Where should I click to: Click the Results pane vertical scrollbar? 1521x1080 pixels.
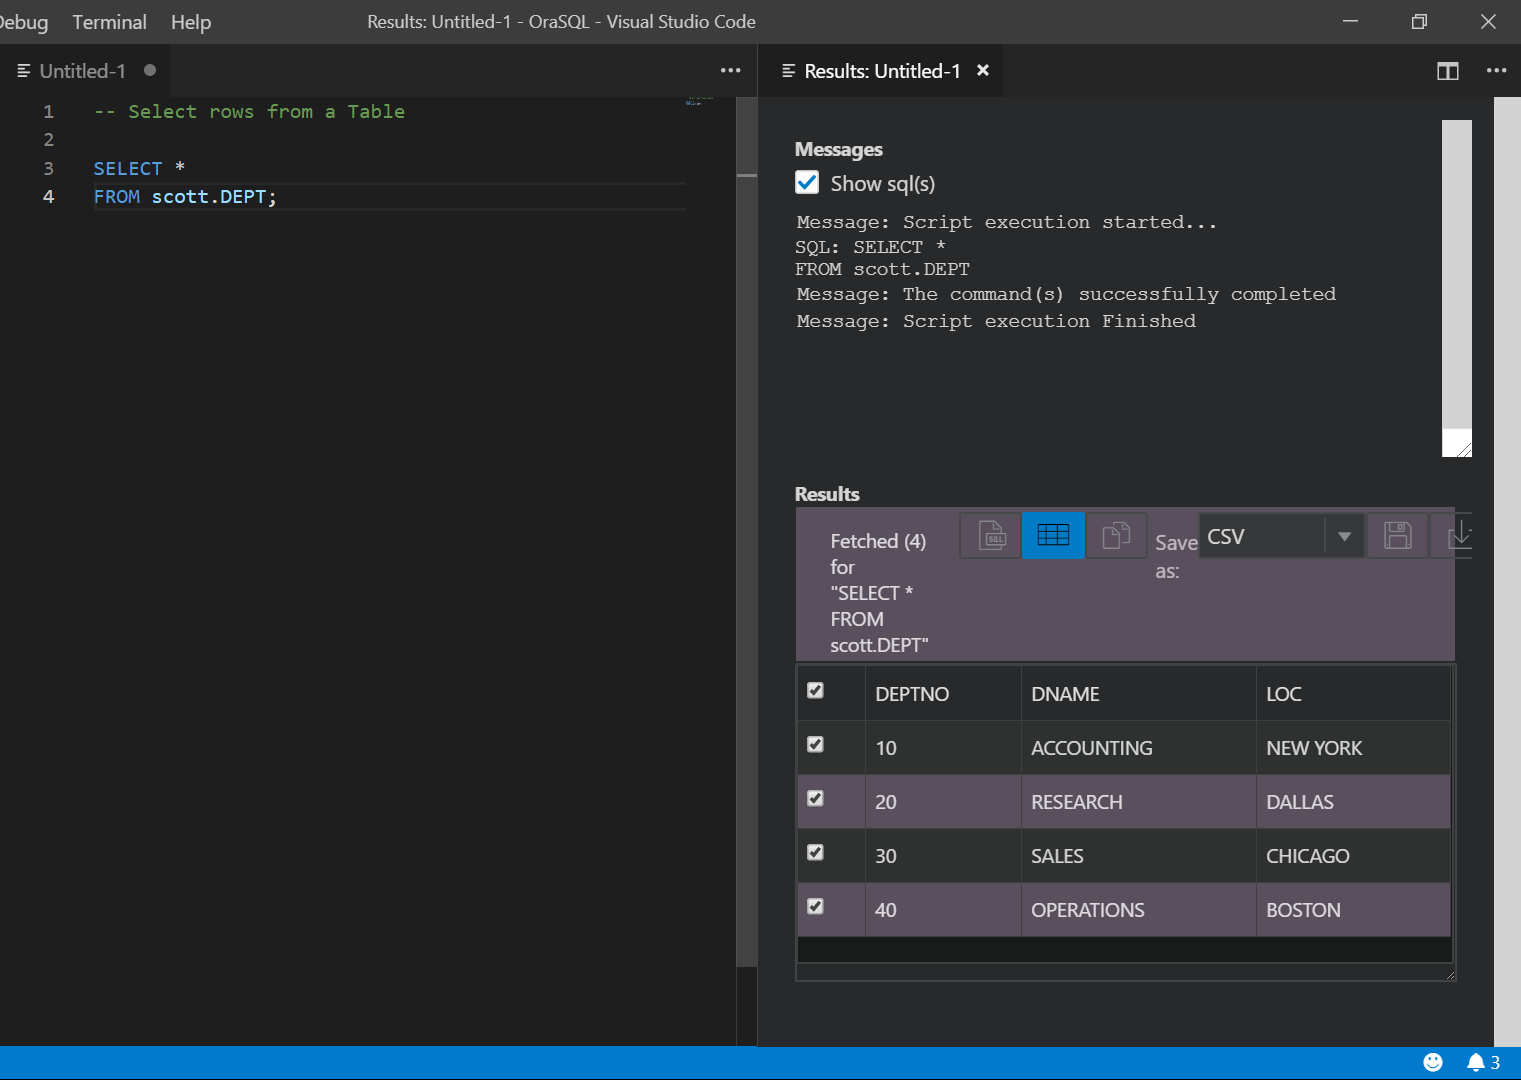(x=1507, y=572)
